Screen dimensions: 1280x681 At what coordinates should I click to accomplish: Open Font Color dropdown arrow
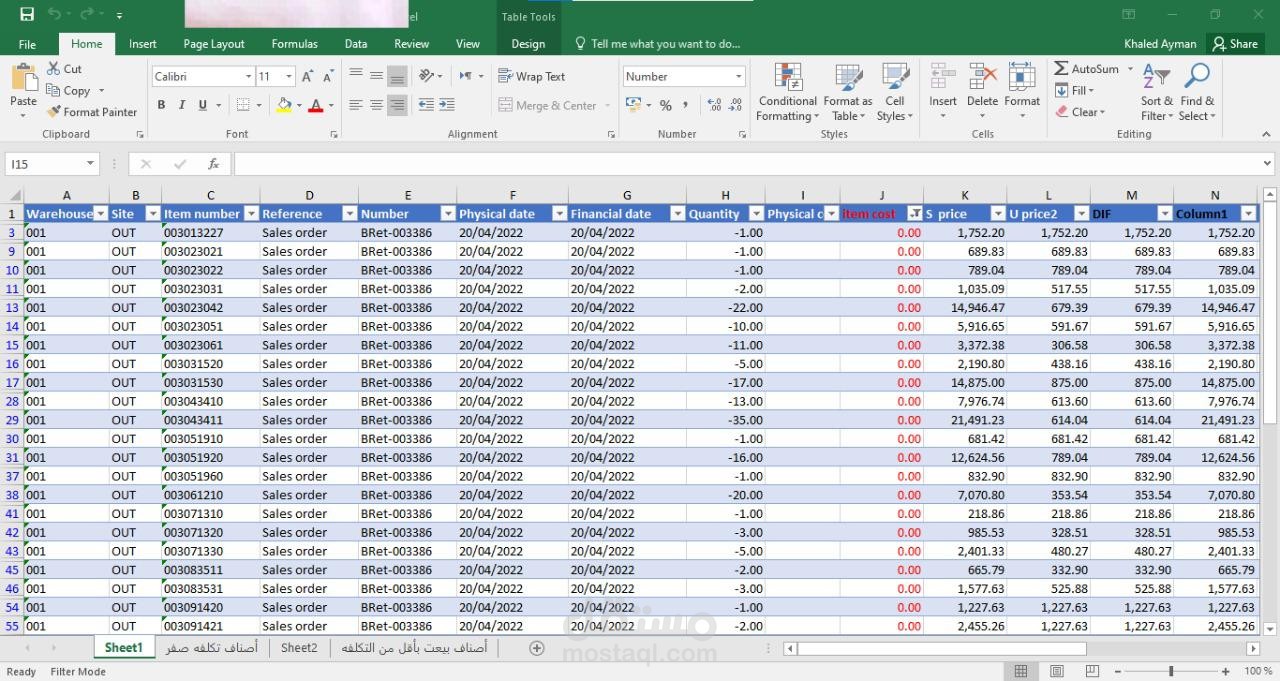331,105
